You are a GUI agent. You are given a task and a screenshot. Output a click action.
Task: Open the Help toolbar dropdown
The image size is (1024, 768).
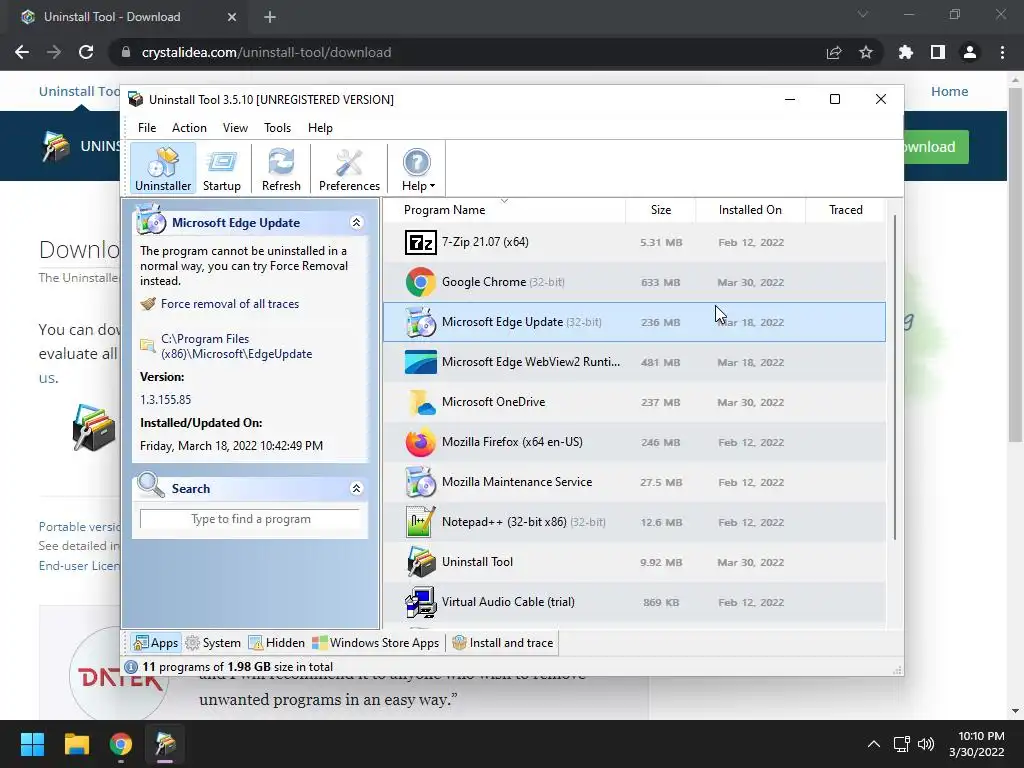point(417,169)
